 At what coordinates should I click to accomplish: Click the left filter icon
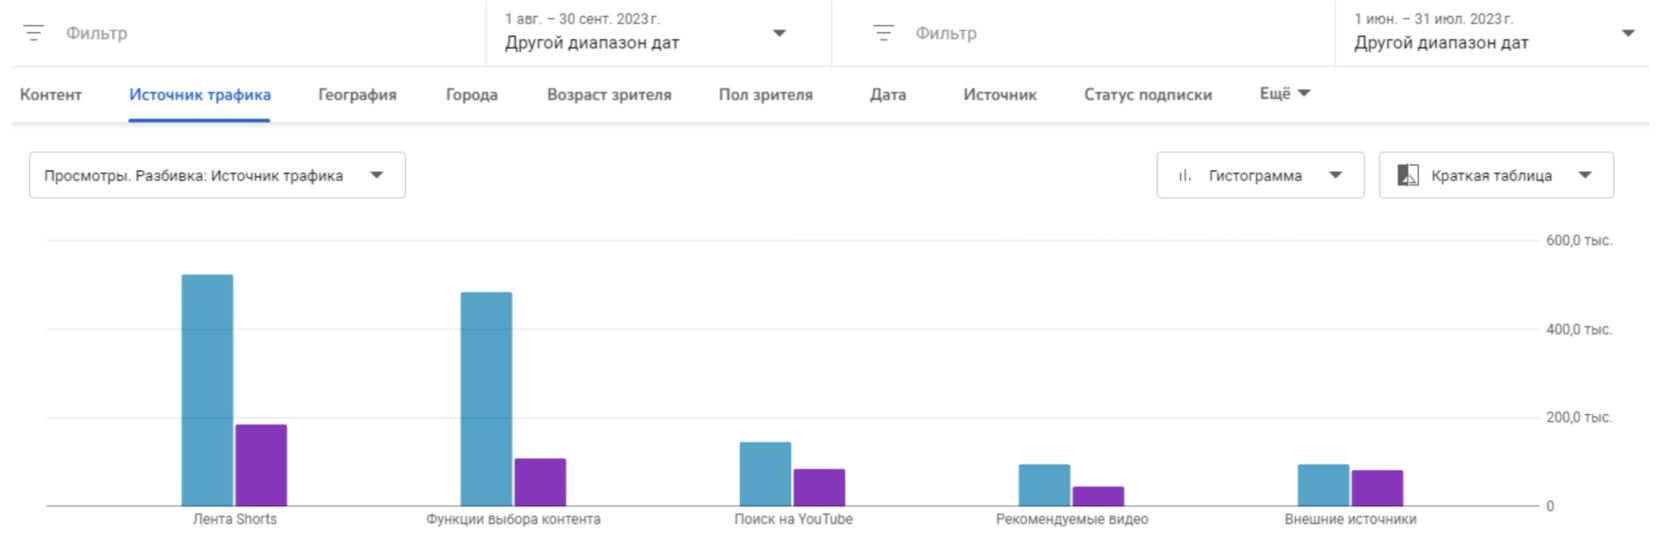pos(34,33)
